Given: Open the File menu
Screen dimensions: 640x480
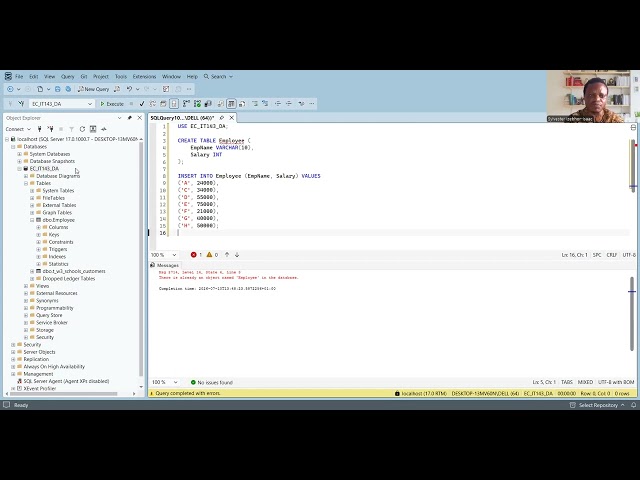Looking at the screenshot, I should click(x=19, y=76).
